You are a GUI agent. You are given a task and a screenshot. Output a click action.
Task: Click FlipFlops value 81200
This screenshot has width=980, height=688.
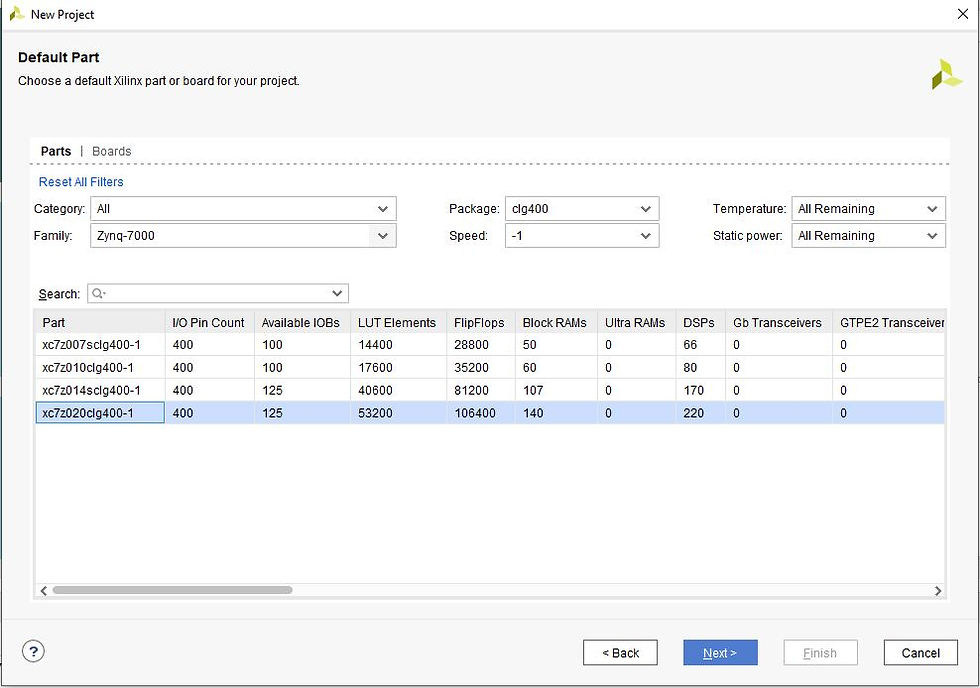(471, 391)
